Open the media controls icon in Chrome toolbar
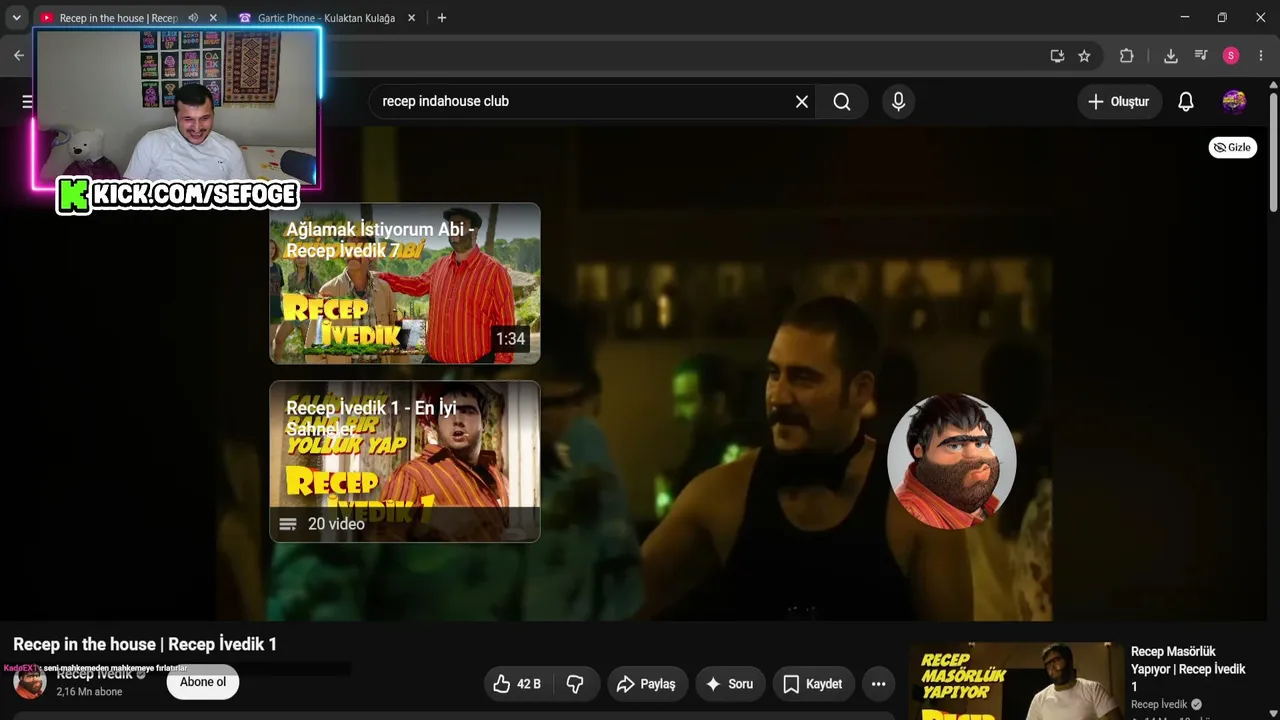The width and height of the screenshot is (1280, 720). pos(1201,56)
